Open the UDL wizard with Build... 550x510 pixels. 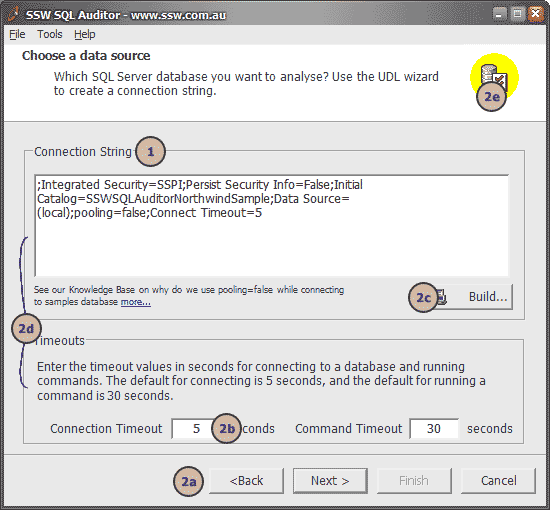[474, 297]
